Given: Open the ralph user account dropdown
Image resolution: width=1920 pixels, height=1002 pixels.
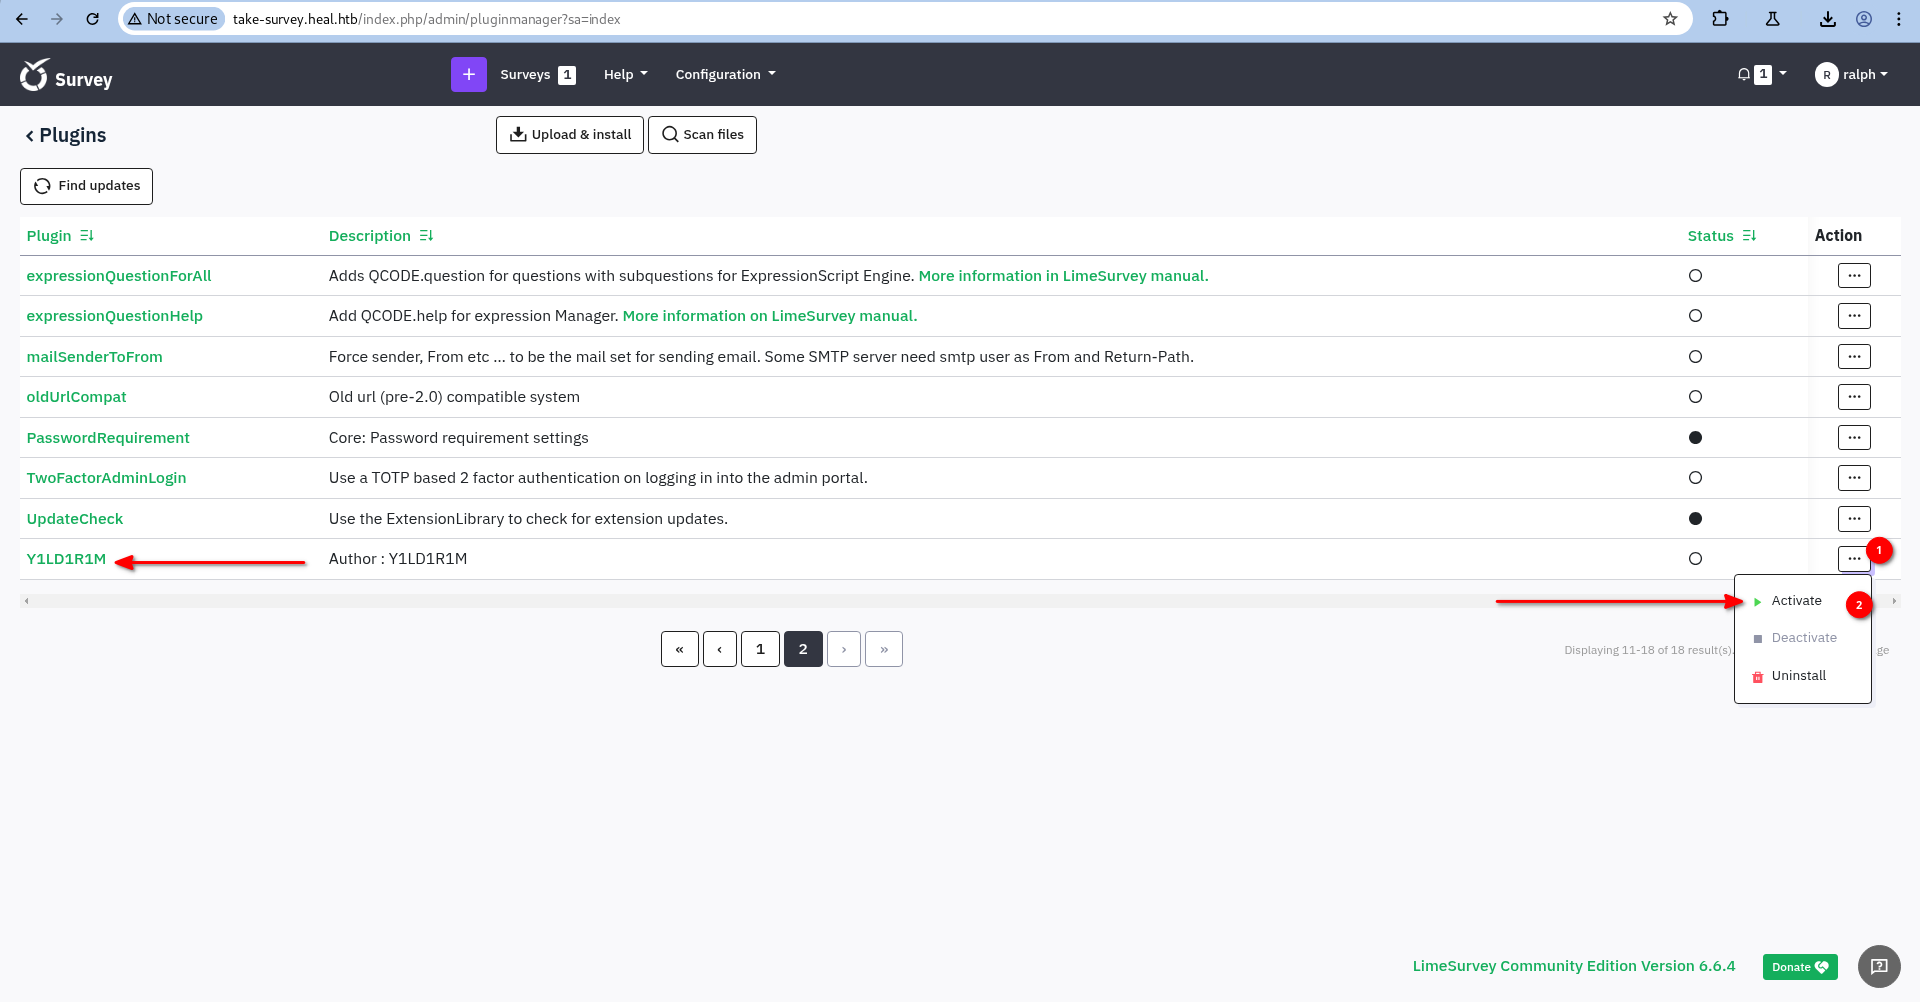Looking at the screenshot, I should (1852, 75).
